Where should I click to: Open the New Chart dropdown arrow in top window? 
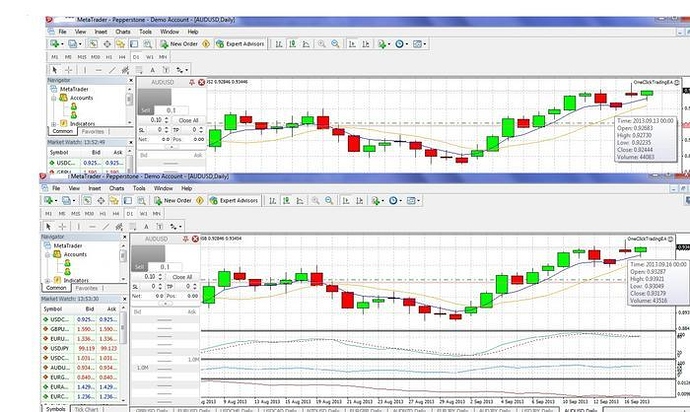click(62, 44)
